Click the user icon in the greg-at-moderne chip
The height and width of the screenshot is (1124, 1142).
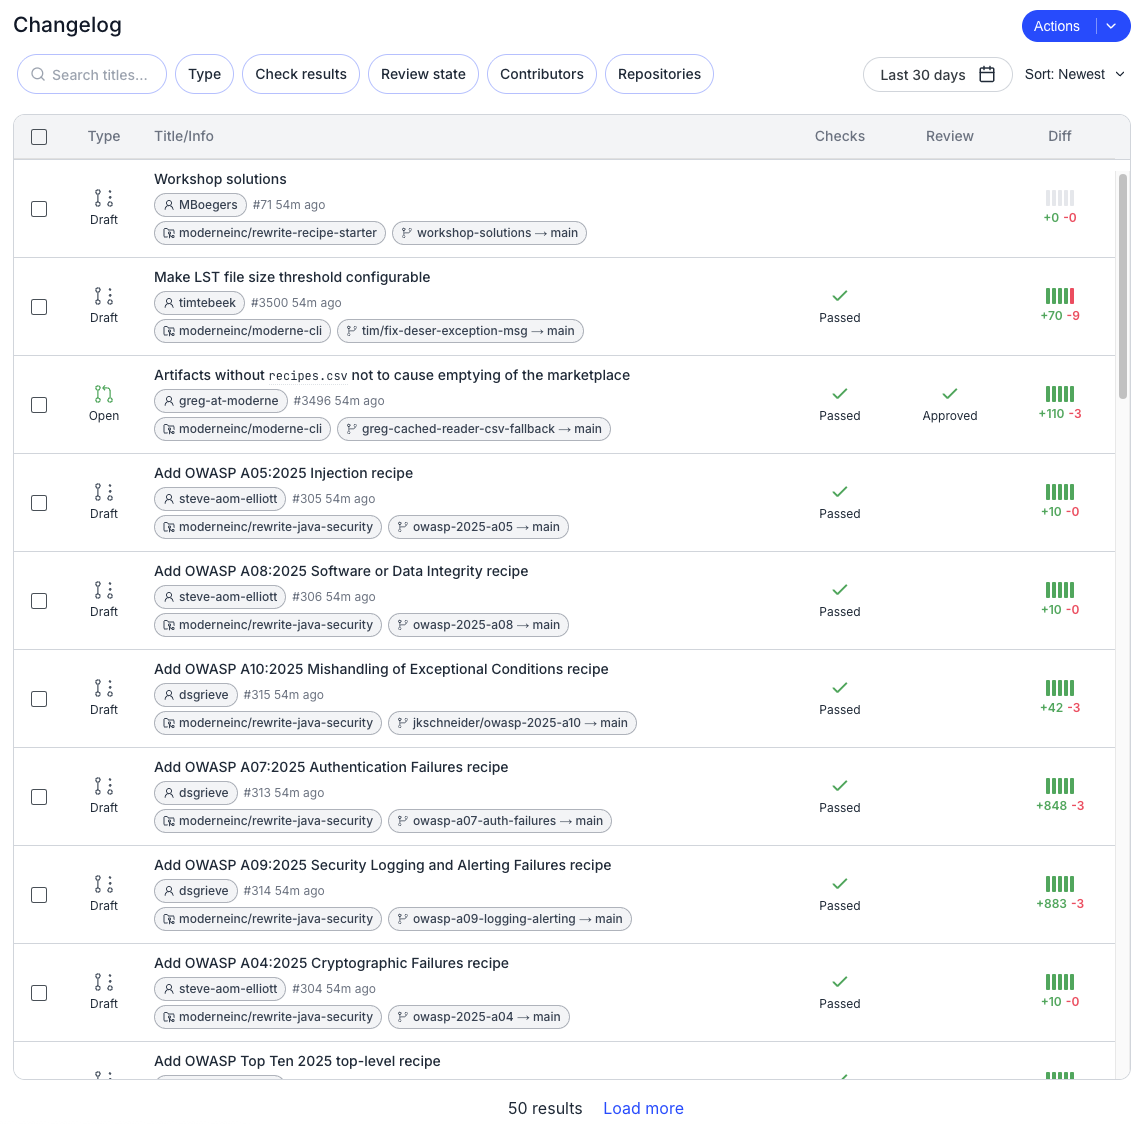(x=169, y=401)
